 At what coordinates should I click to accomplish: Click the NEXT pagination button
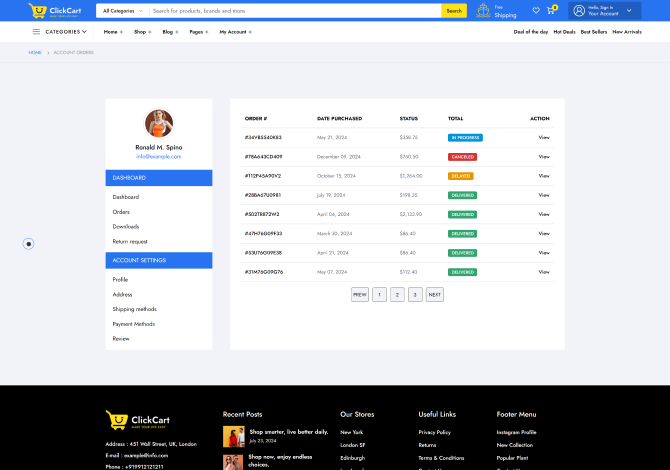434,294
